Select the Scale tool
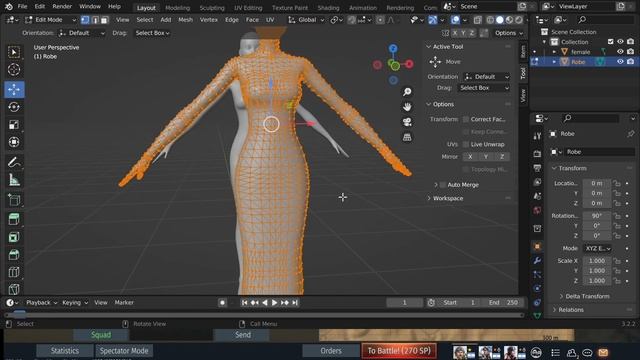The width and height of the screenshot is (640, 360). (14, 124)
